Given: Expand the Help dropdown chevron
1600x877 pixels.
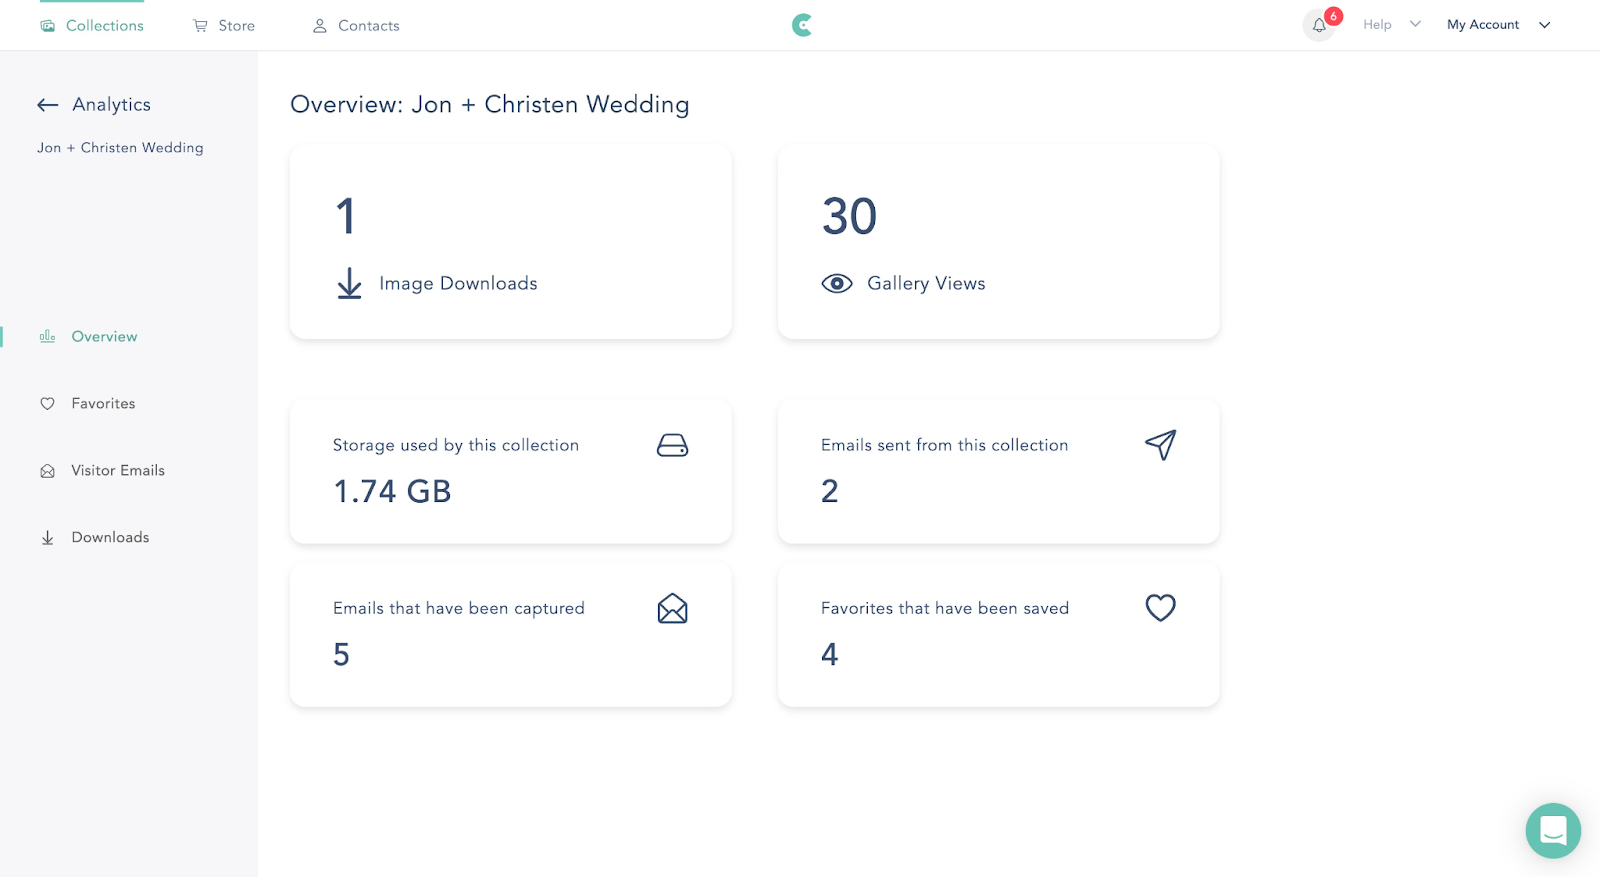Looking at the screenshot, I should point(1415,24).
